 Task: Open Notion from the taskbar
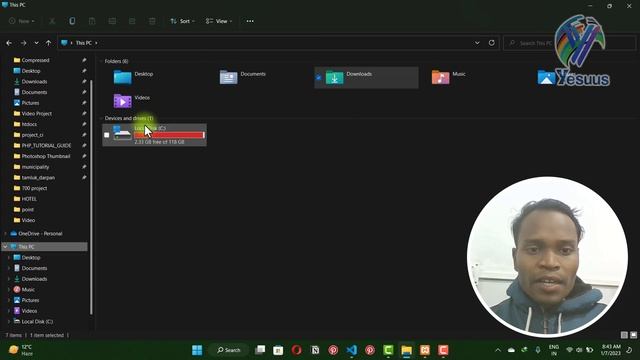pos(315,350)
